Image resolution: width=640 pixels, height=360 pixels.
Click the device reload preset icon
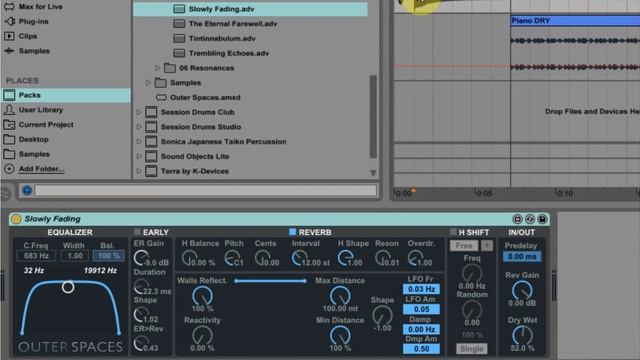(530, 219)
